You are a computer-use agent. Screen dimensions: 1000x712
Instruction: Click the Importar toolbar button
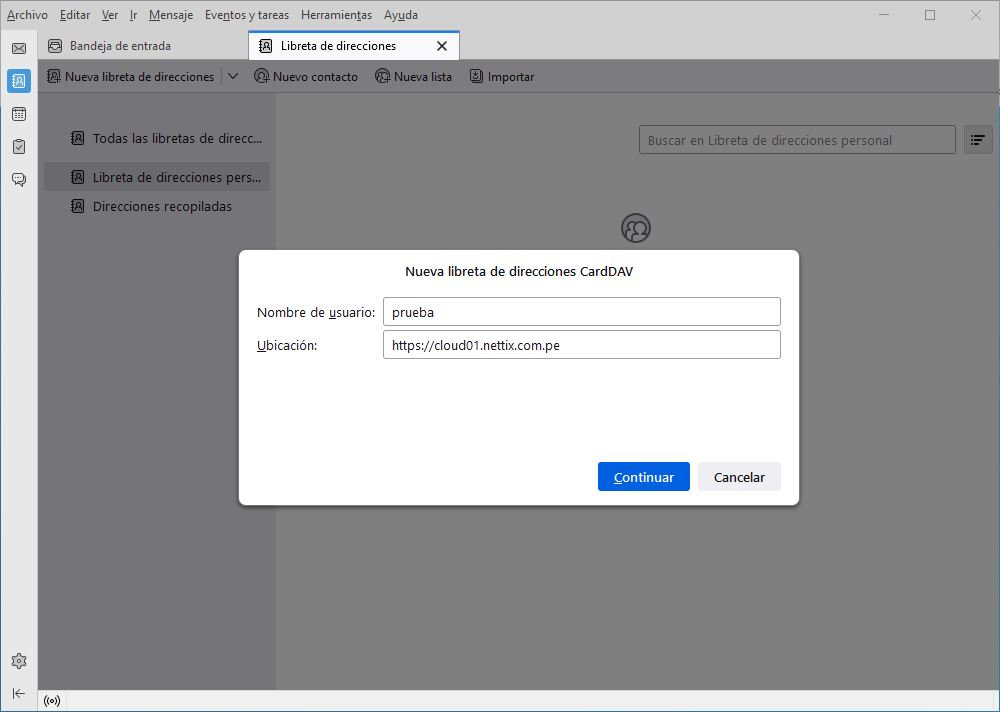tap(502, 76)
